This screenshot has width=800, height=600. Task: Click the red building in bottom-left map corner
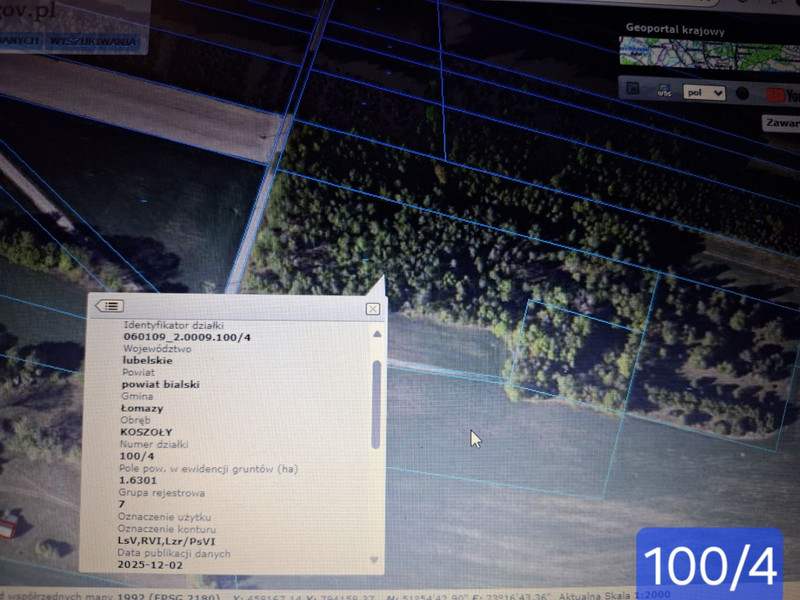(x=7, y=524)
